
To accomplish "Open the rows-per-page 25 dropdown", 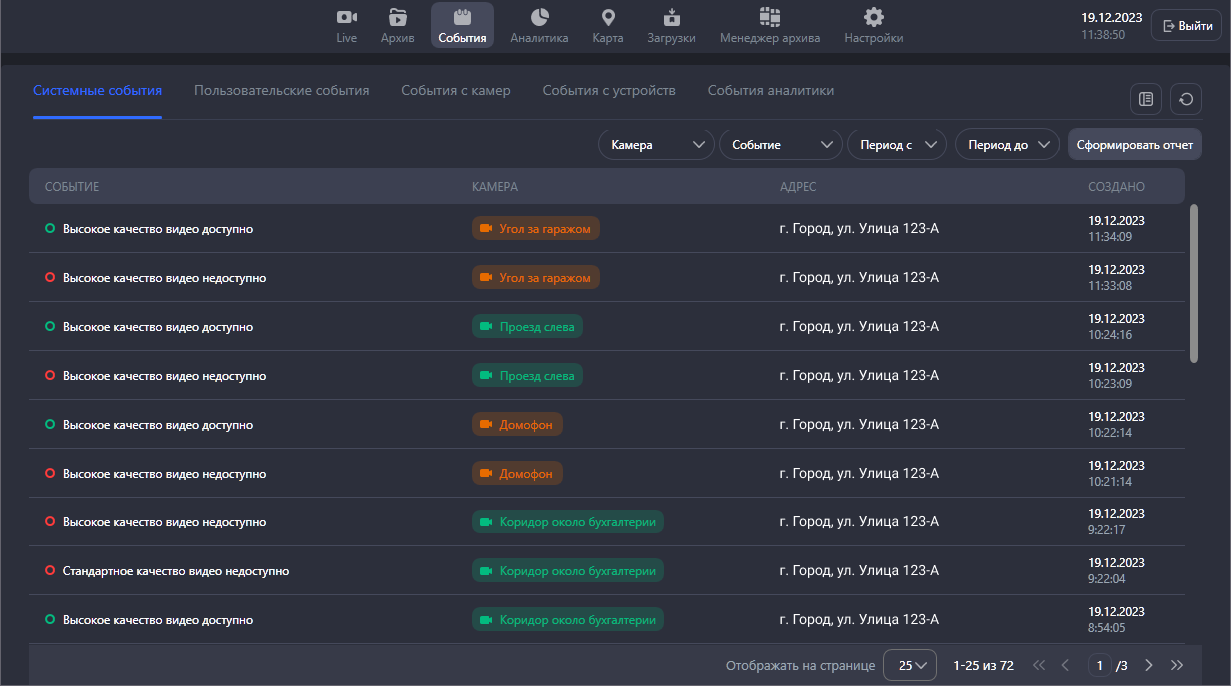I will (x=909, y=665).
